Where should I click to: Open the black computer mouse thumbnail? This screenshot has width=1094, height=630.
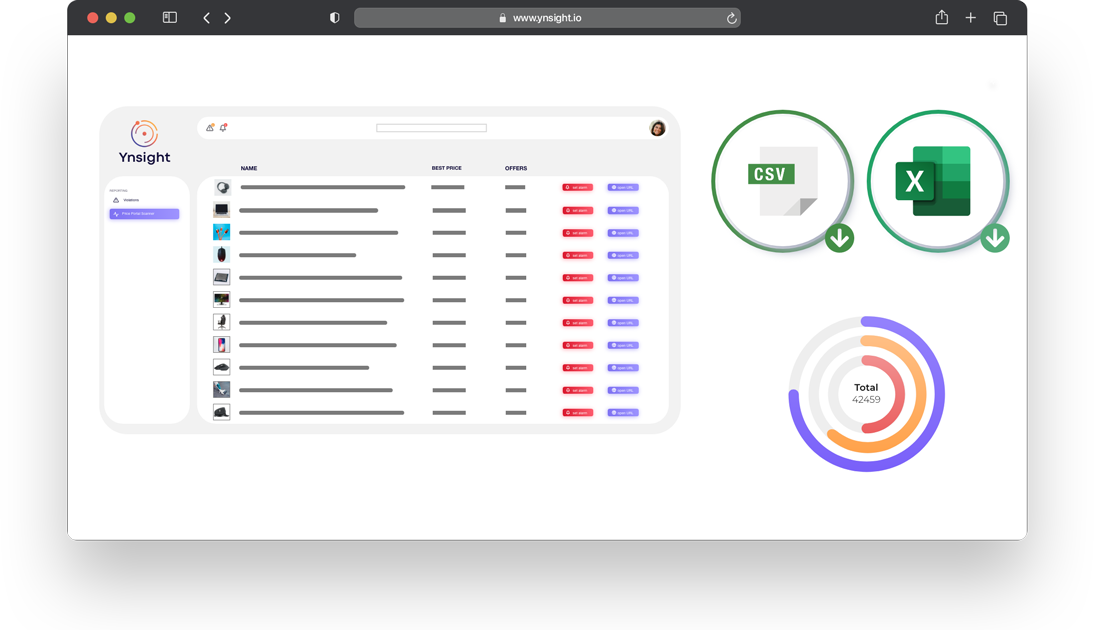pyautogui.click(x=222, y=255)
